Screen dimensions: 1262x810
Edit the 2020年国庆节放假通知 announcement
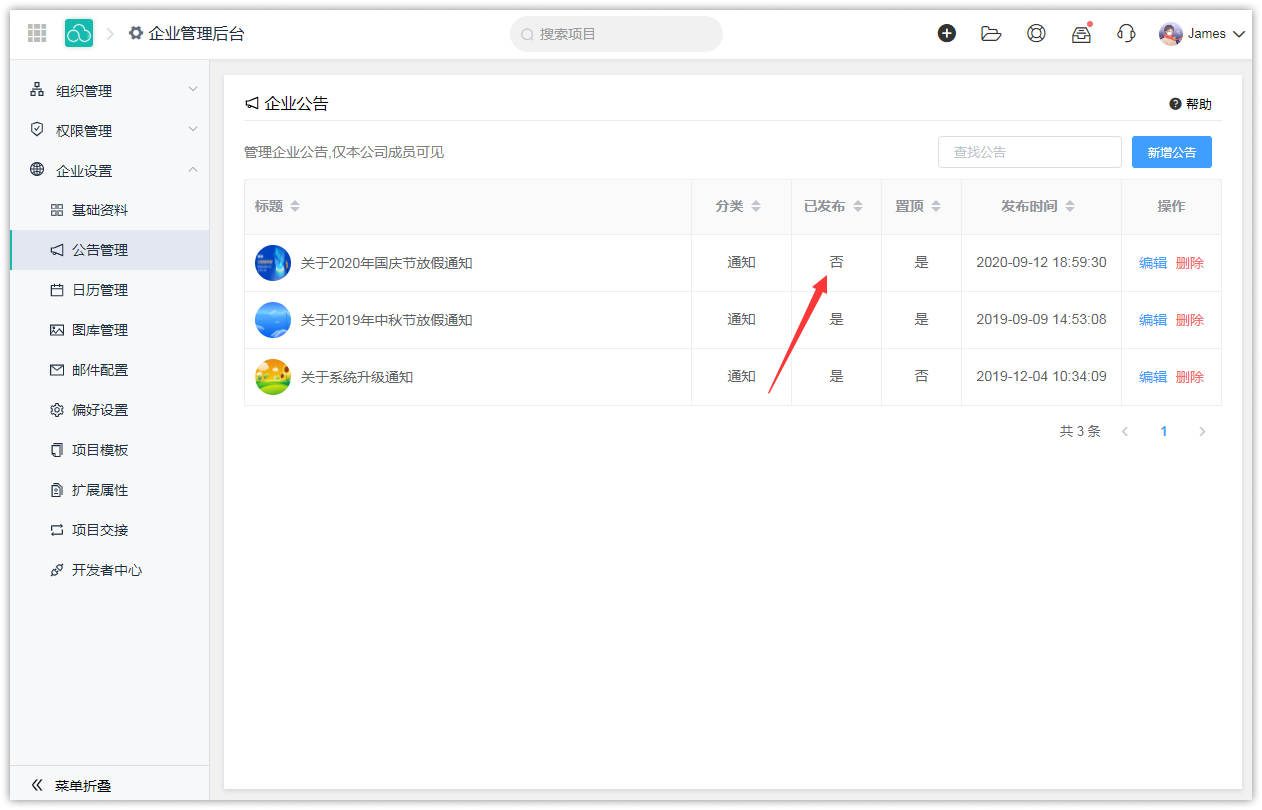(1153, 263)
